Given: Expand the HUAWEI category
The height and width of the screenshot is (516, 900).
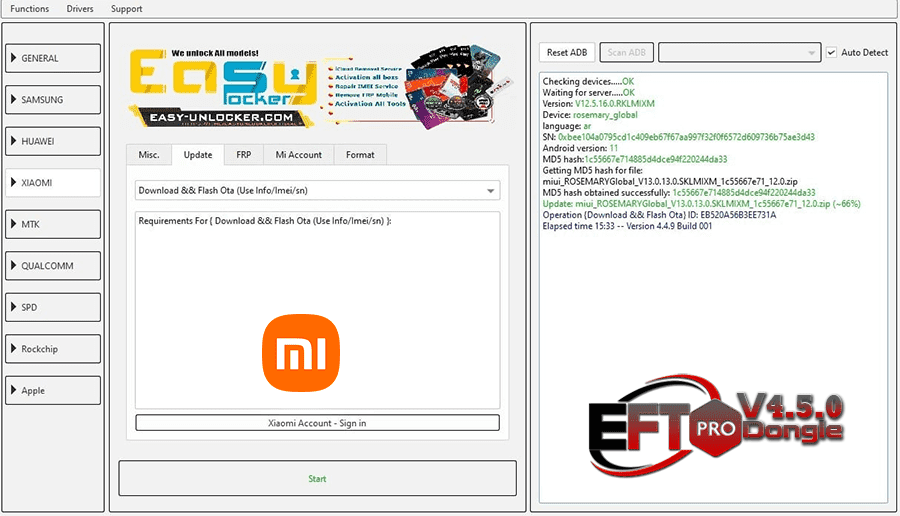Looking at the screenshot, I should click(53, 141).
